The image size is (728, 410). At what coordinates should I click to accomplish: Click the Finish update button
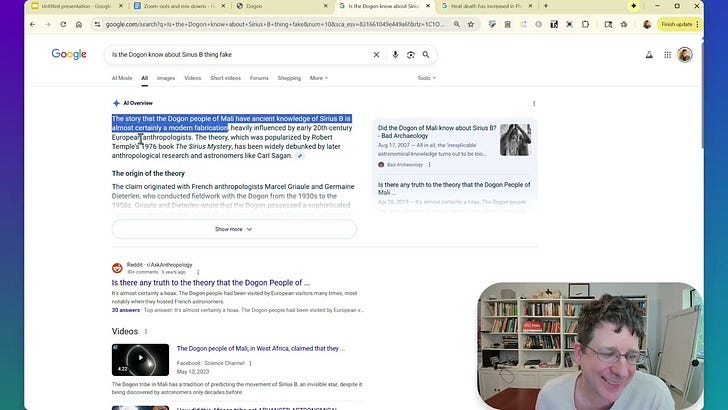pyautogui.click(x=676, y=24)
